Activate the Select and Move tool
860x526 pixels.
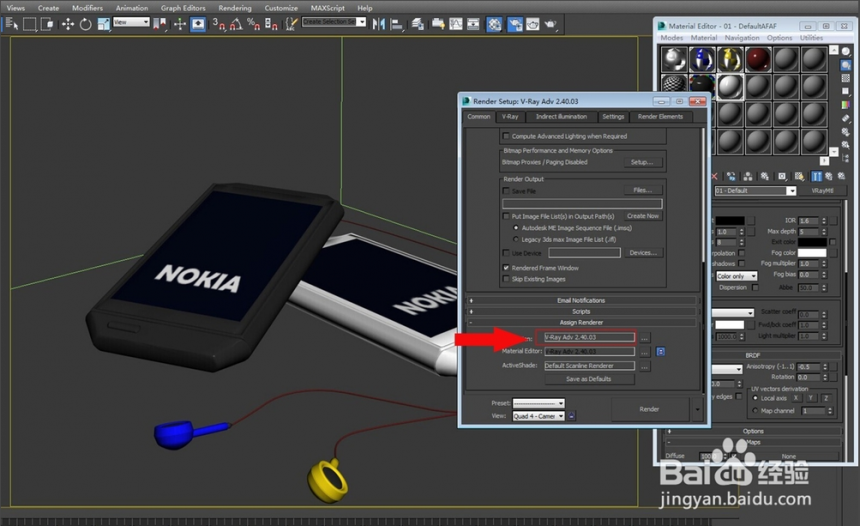[67, 24]
